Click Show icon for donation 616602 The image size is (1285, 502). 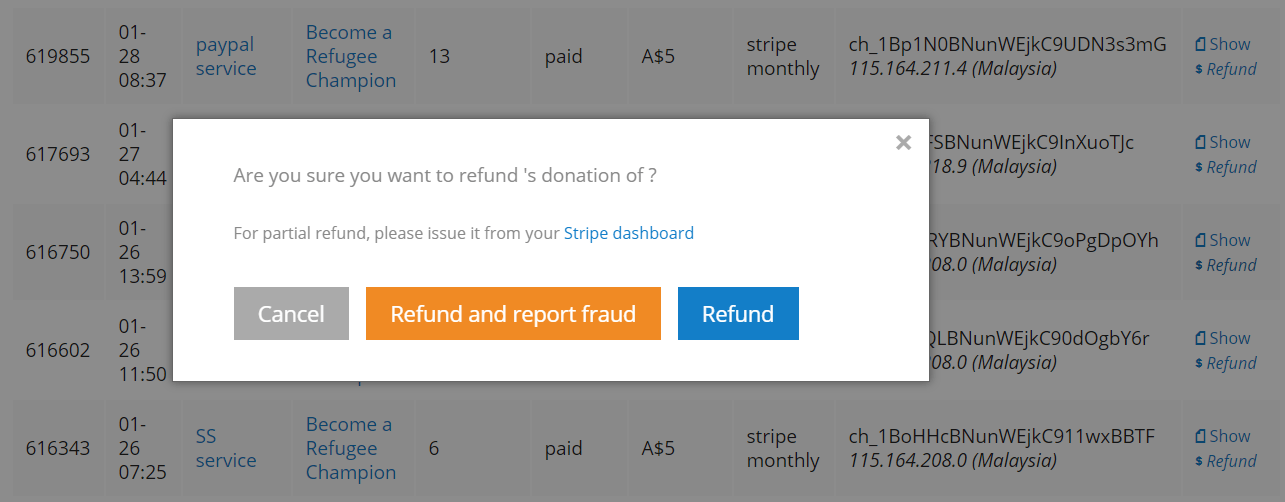1223,338
